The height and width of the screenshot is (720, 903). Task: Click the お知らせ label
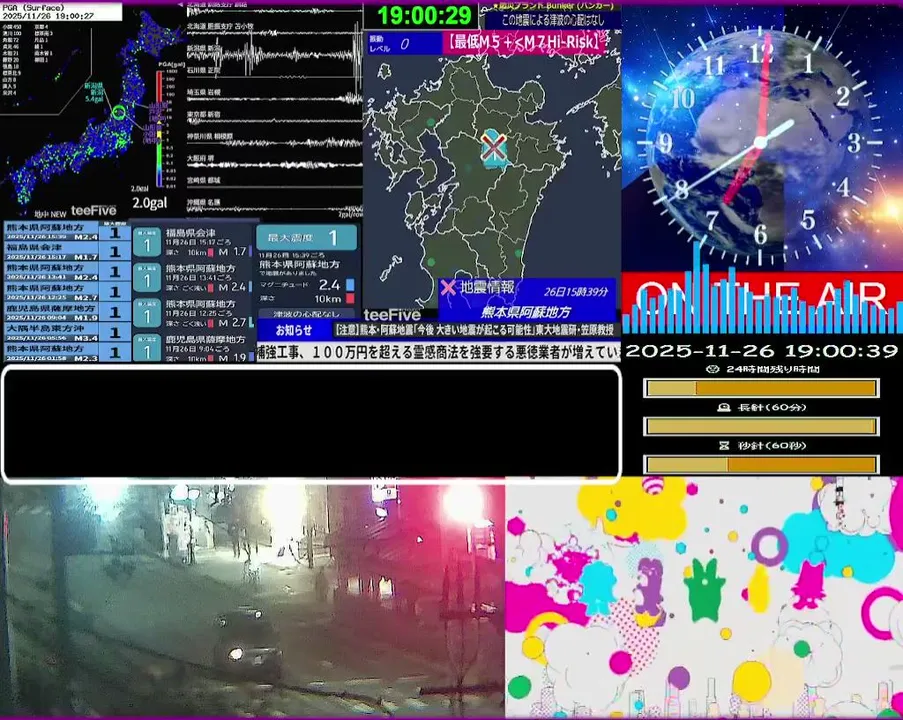(x=294, y=330)
